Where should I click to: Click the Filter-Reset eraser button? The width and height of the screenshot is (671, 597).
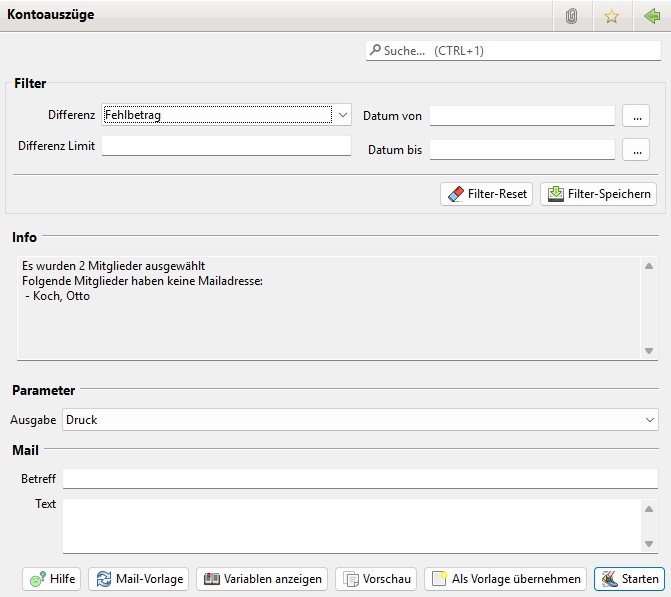point(486,194)
